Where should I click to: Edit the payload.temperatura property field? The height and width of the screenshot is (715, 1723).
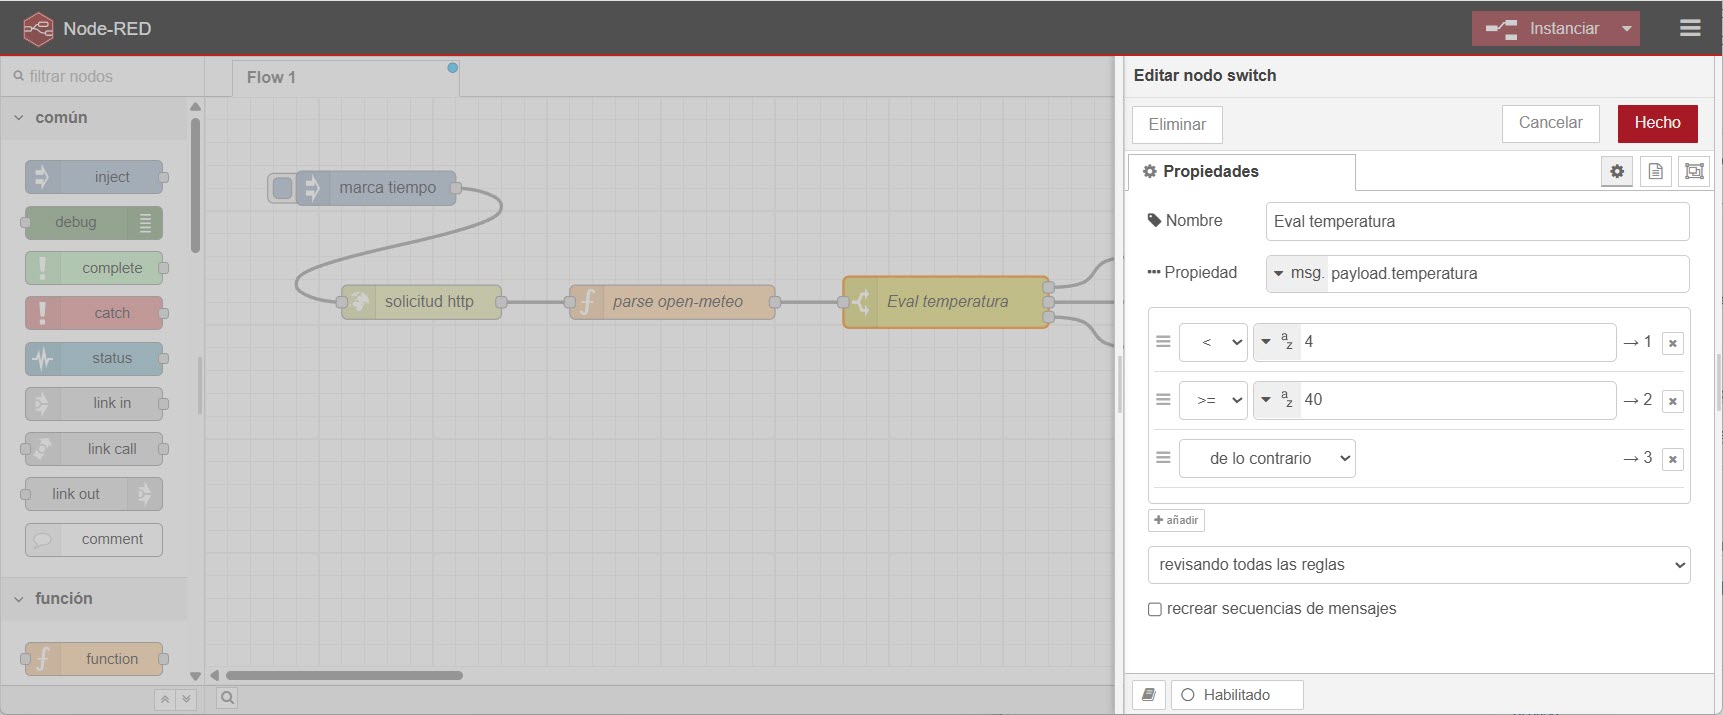(x=1508, y=273)
